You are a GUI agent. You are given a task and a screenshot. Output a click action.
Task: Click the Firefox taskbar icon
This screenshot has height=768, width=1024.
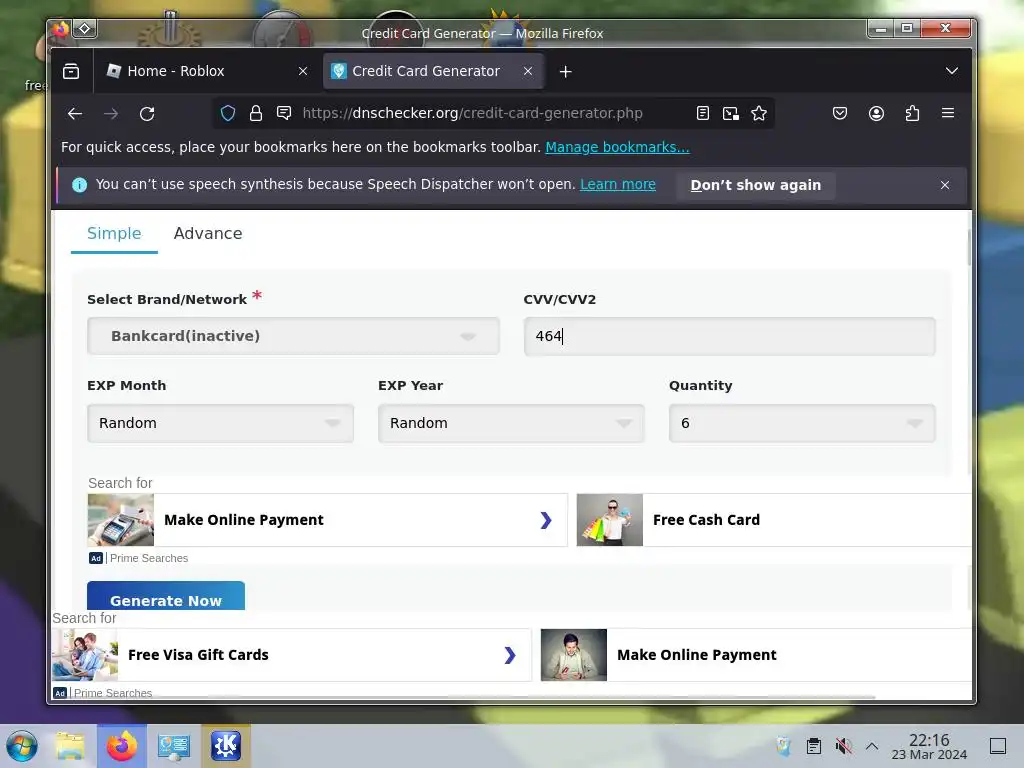coord(122,746)
